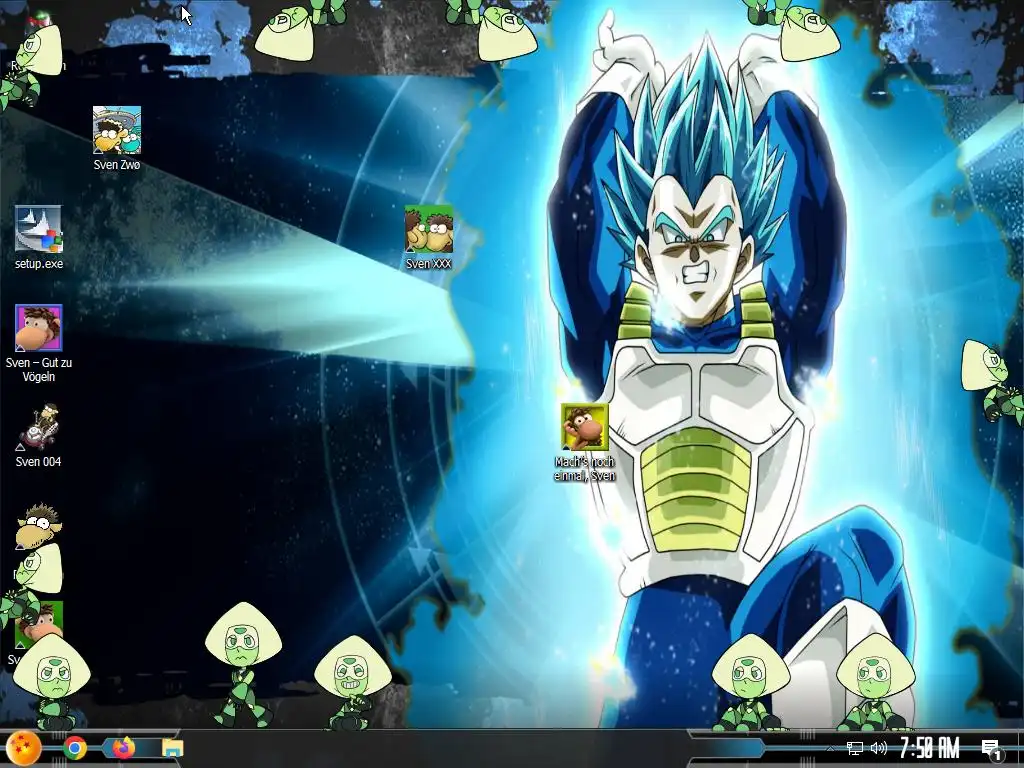The height and width of the screenshot is (768, 1024).
Task: Expand the hidden tray icons chevron
Action: [x=829, y=748]
